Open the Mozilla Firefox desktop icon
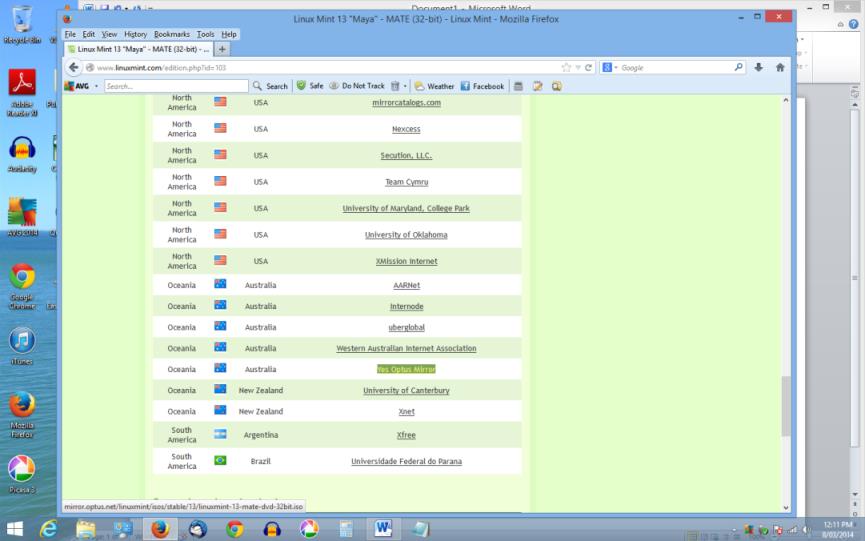This screenshot has height=541, width=865. 22,415
